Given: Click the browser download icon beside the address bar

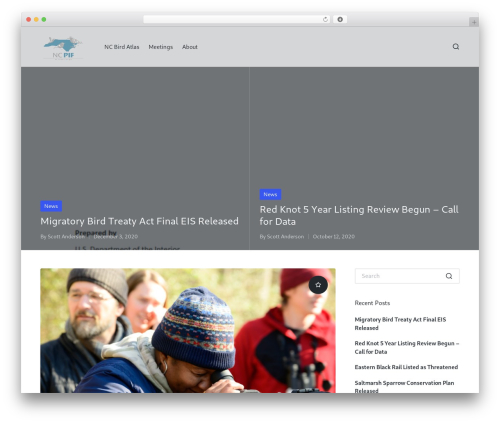Looking at the screenshot, I should [340, 19].
